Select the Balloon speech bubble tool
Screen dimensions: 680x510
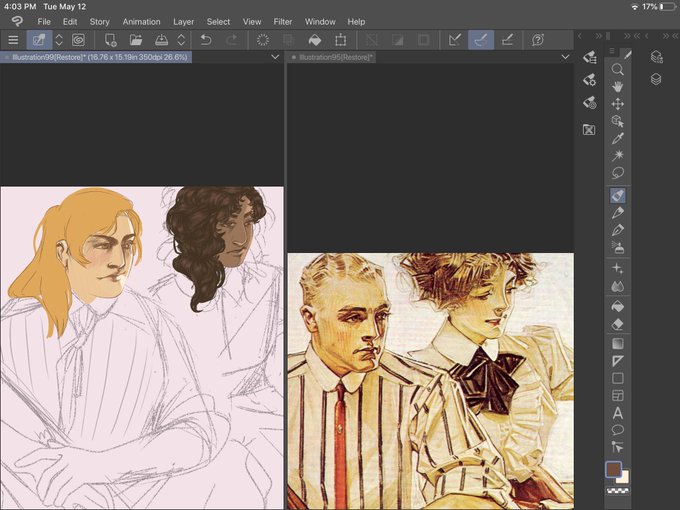coord(618,430)
